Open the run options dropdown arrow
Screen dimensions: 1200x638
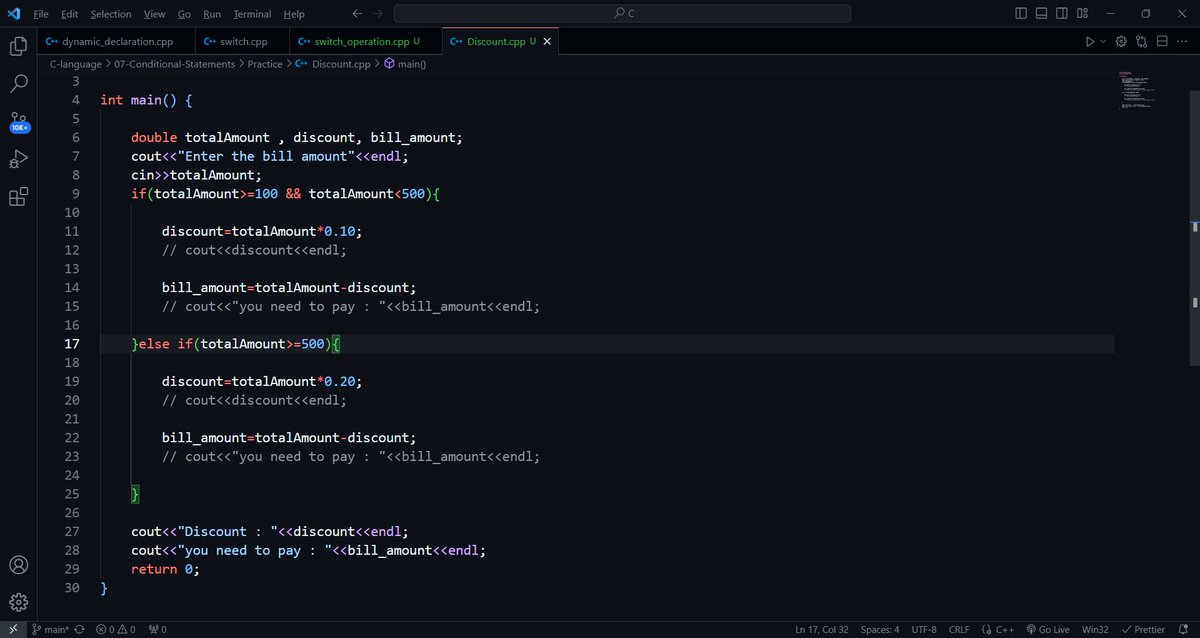coord(1103,42)
